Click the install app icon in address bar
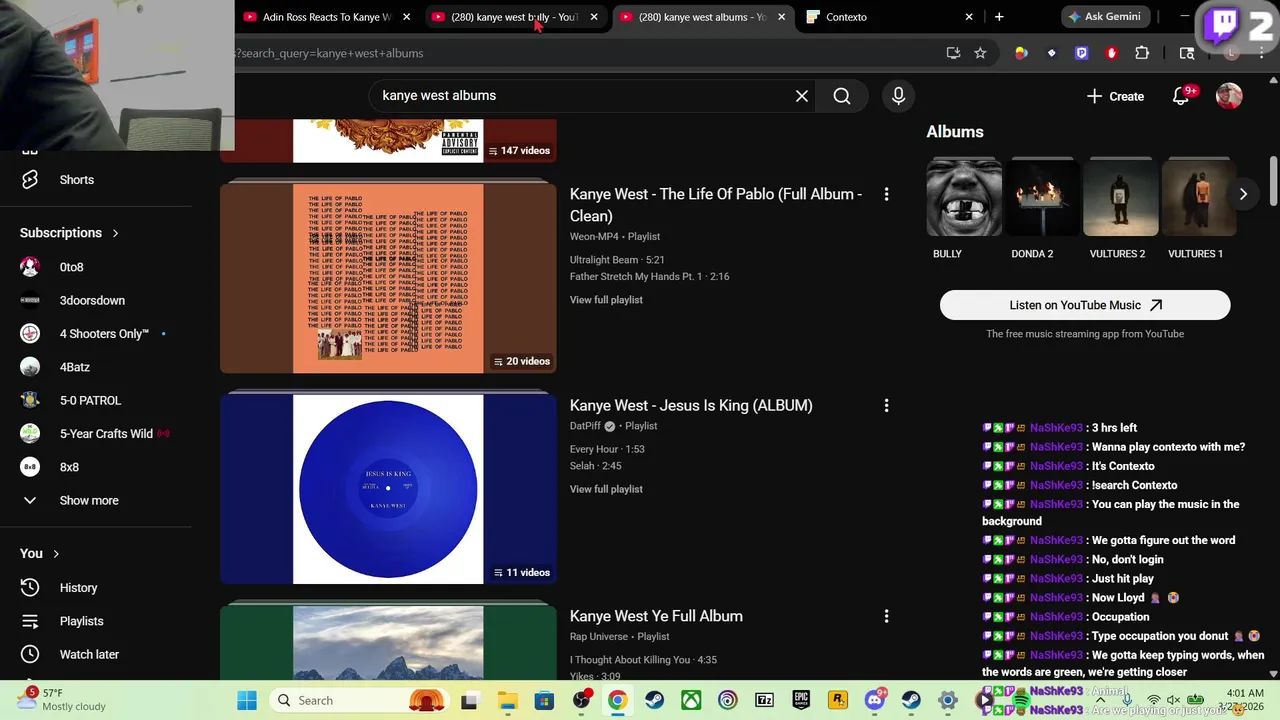1280x720 pixels. click(953, 53)
